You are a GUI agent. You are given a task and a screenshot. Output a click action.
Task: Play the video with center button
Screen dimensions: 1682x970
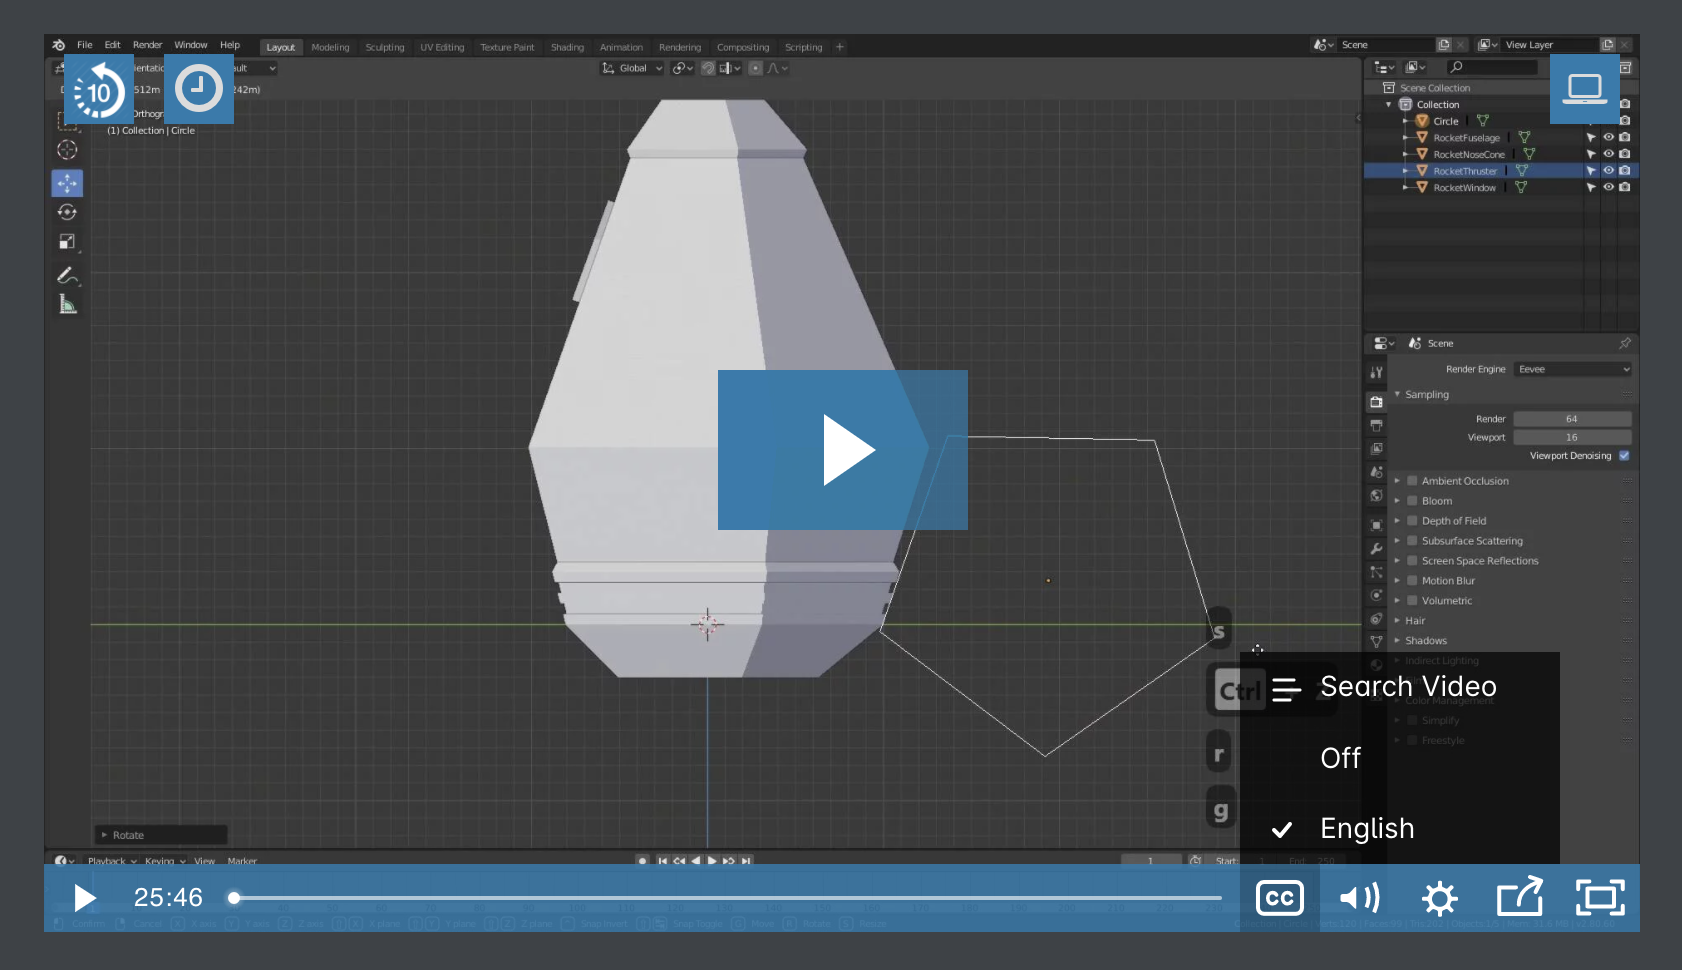click(x=843, y=450)
